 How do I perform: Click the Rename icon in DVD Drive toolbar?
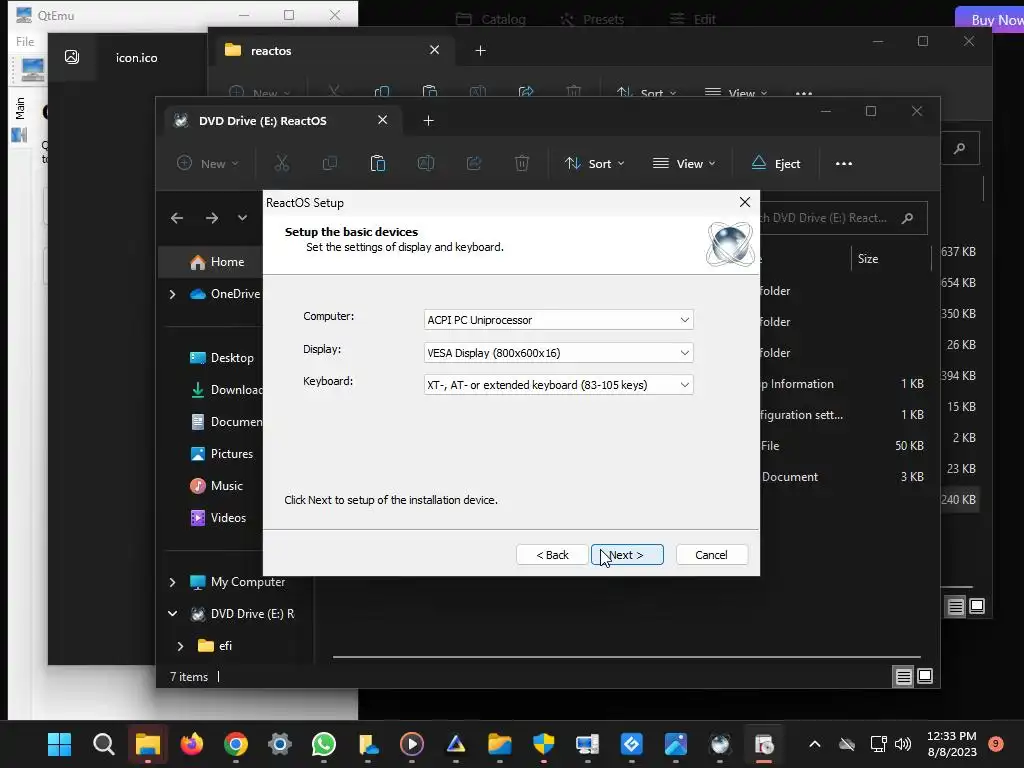pyautogui.click(x=426, y=163)
